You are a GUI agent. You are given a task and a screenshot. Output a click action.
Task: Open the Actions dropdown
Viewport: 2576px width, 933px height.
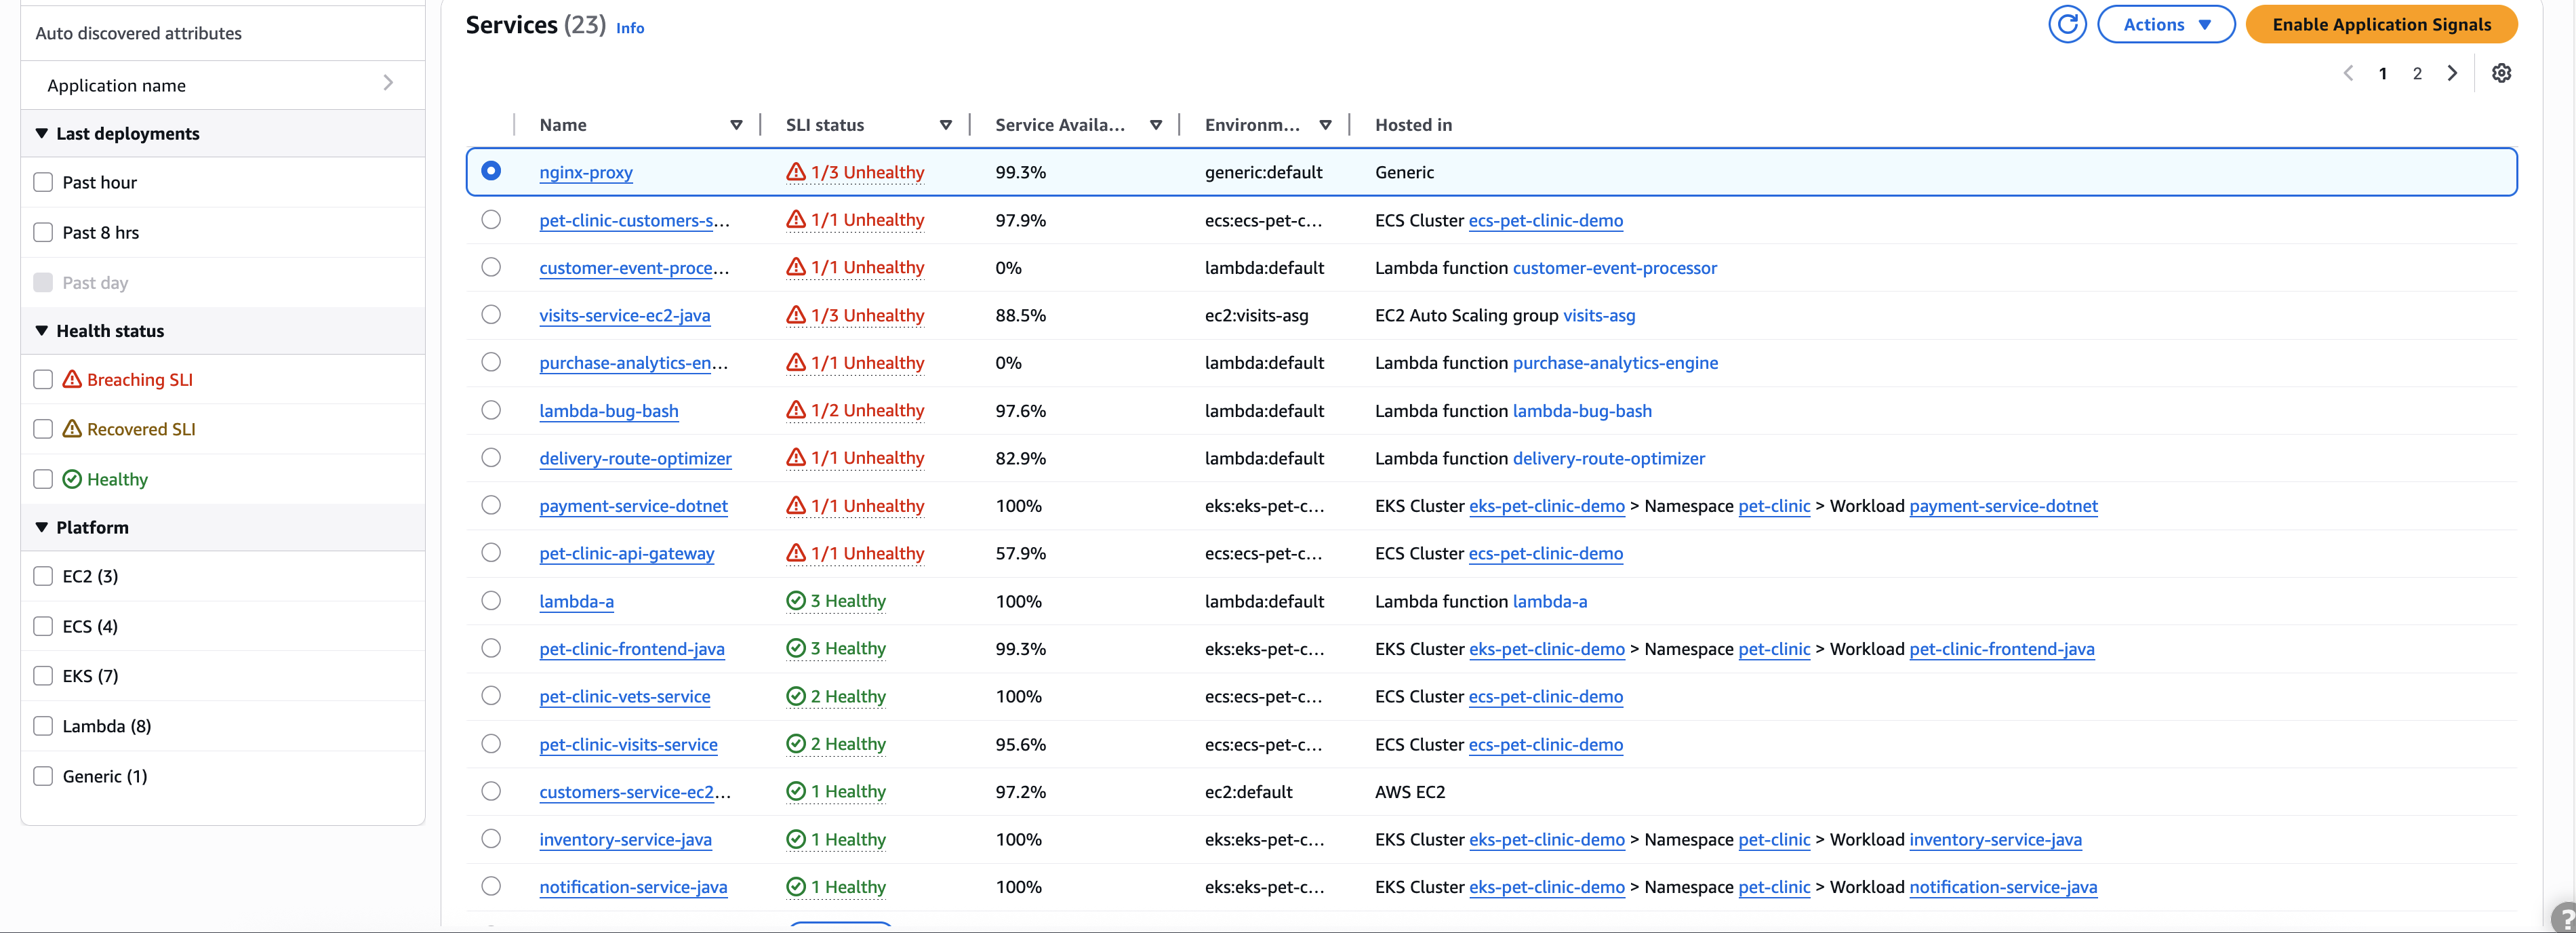[x=2165, y=24]
